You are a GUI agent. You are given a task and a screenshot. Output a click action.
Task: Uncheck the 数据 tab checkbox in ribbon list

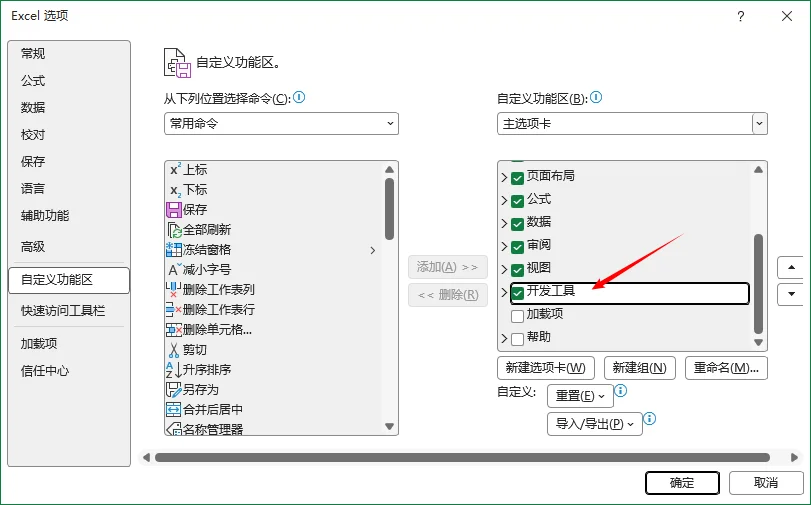click(517, 224)
